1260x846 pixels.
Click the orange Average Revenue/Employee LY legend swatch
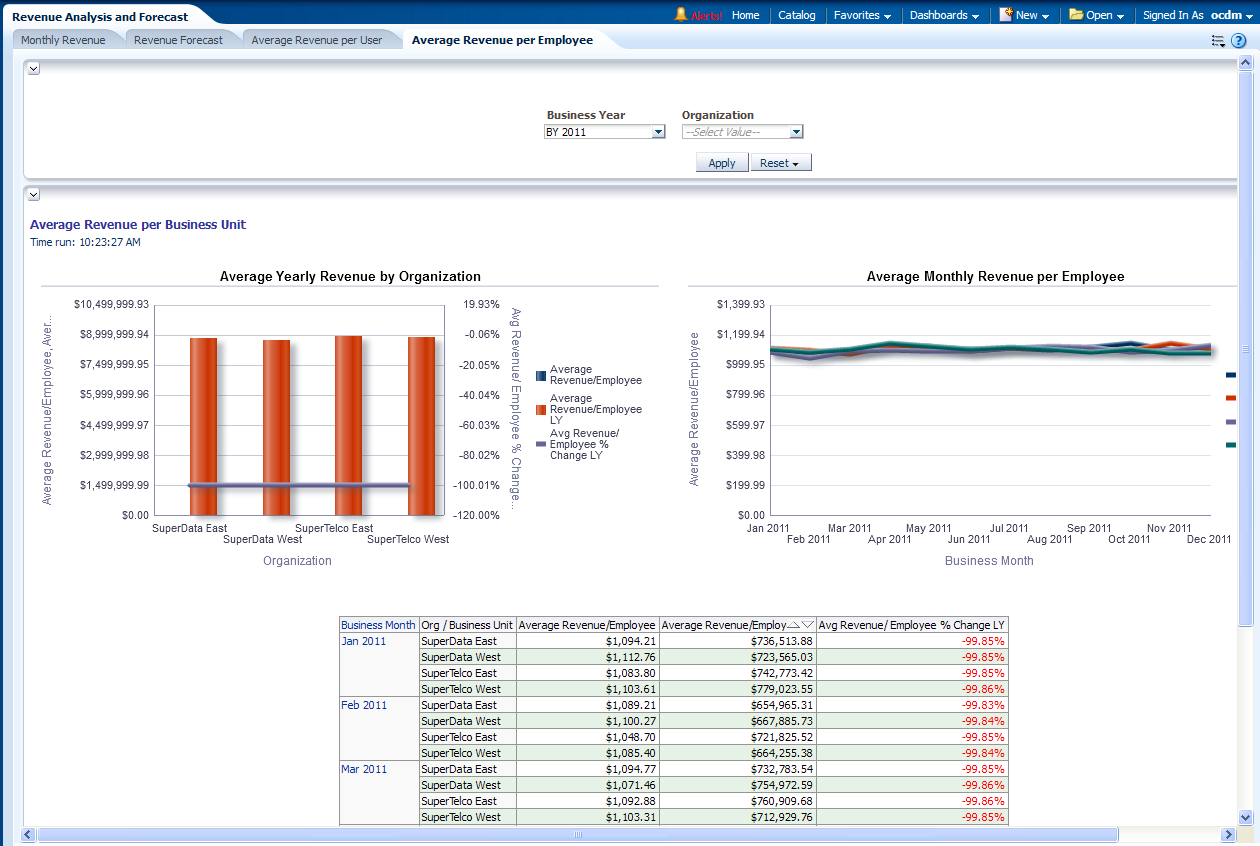pos(541,409)
